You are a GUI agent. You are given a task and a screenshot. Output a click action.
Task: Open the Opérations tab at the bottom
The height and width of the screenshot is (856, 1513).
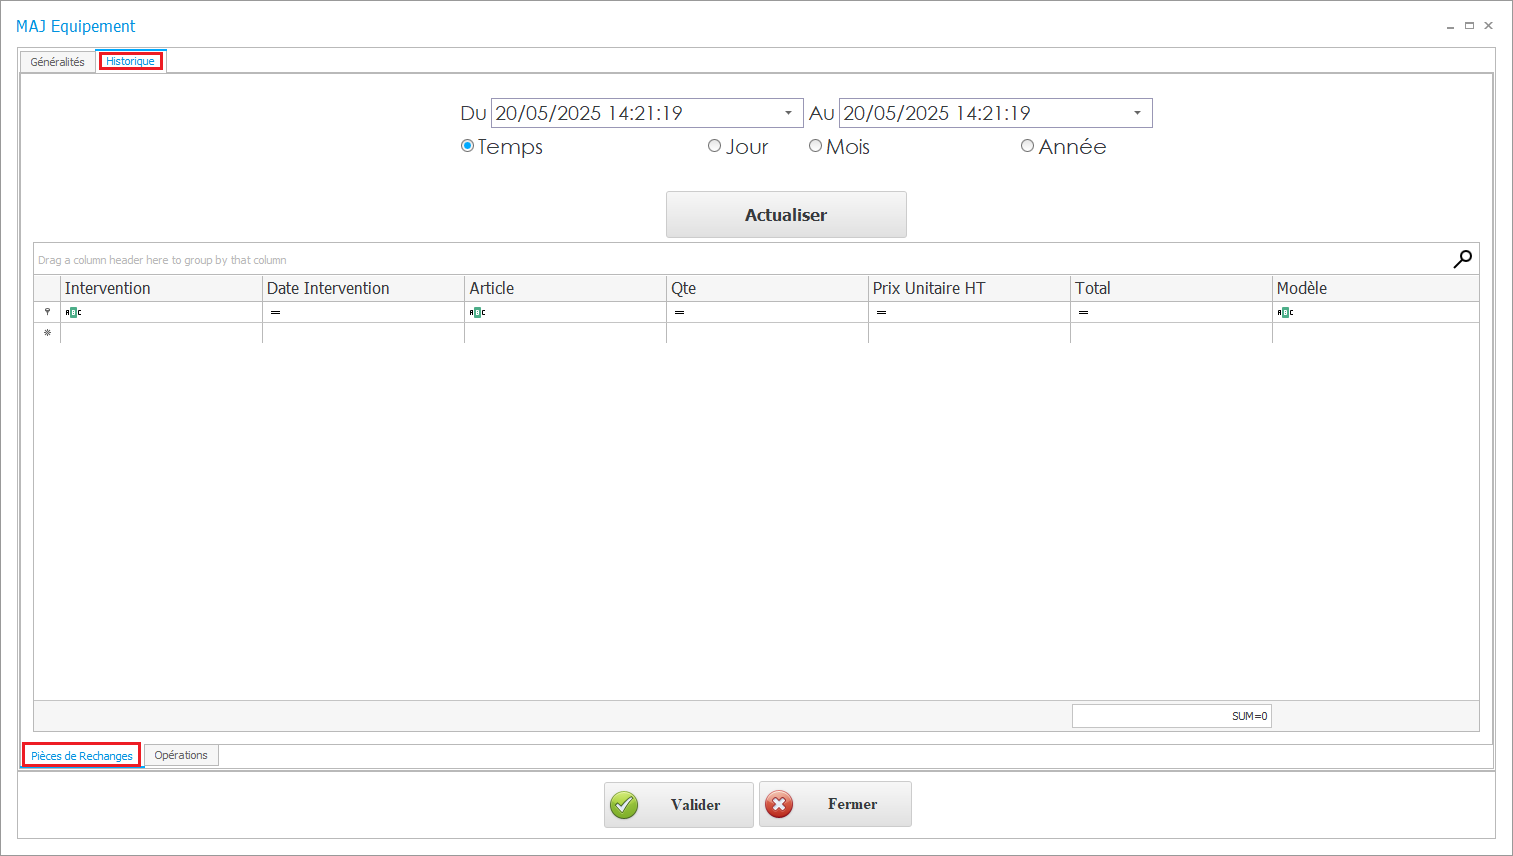[x=181, y=755]
